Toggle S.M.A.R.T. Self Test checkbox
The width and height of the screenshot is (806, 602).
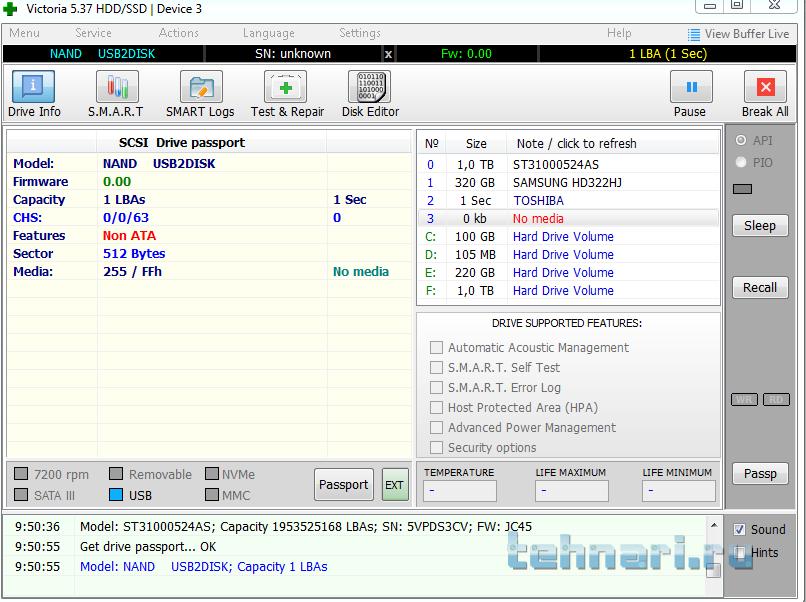click(x=436, y=368)
